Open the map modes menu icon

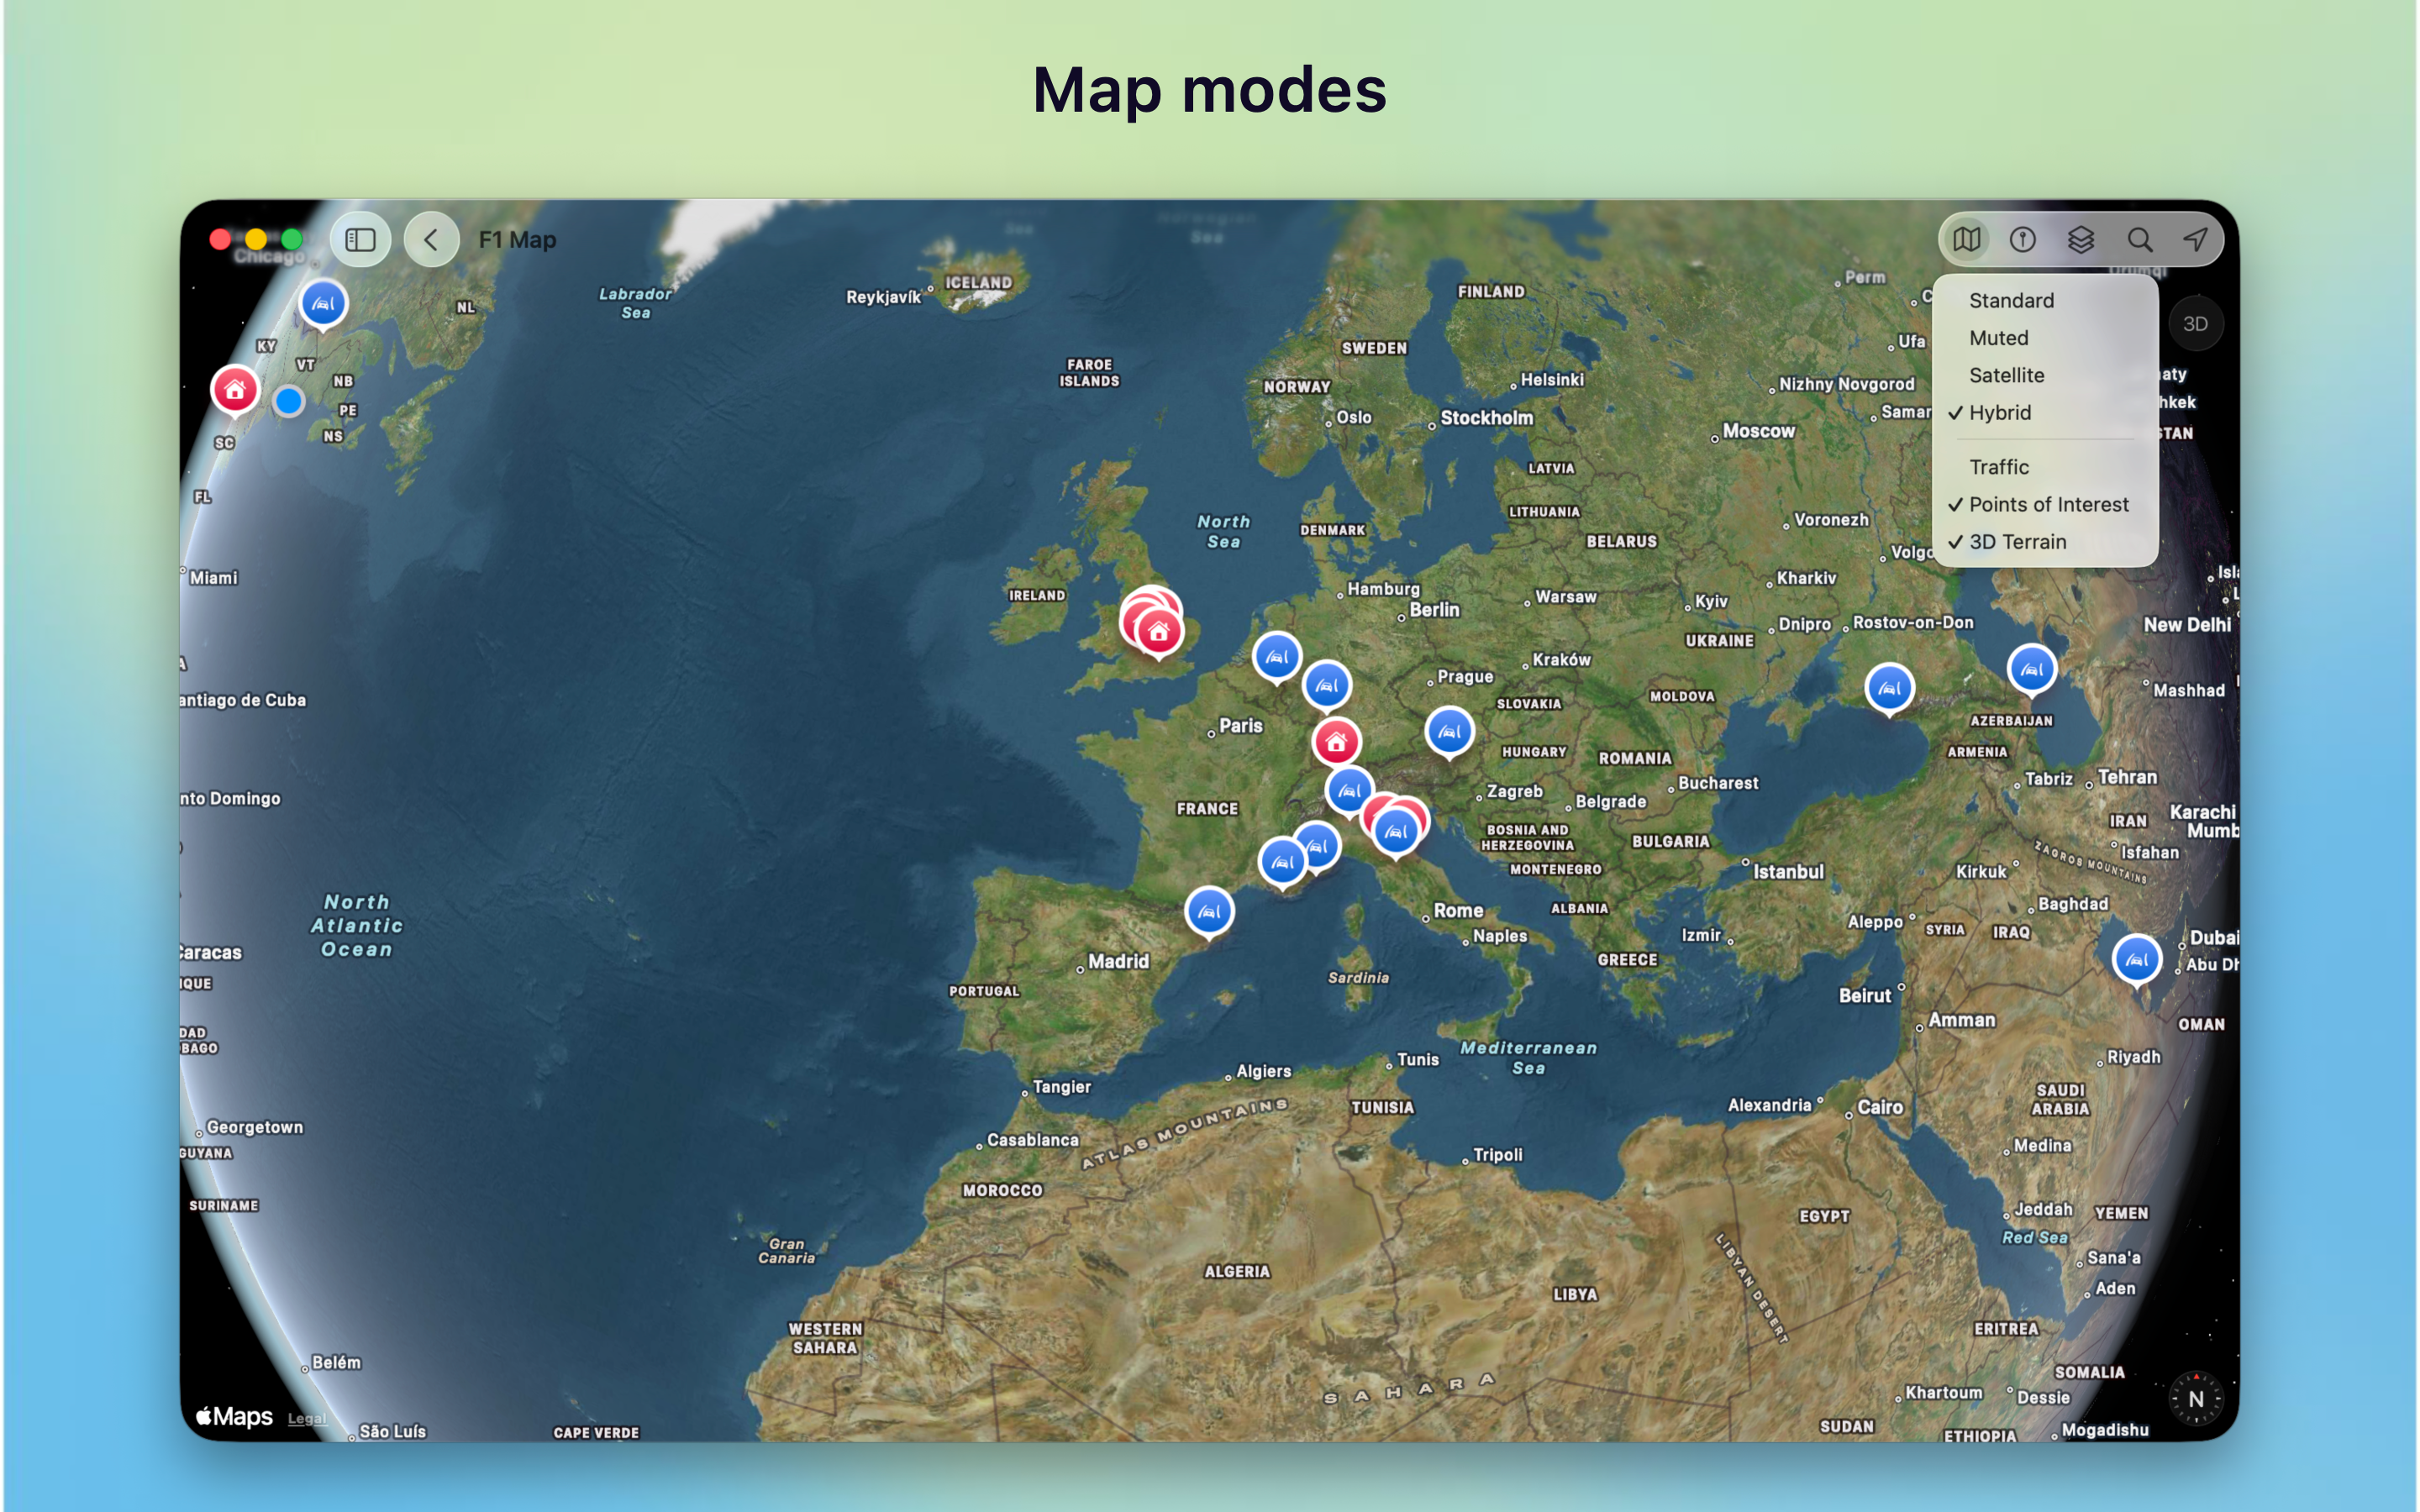(x=1966, y=240)
